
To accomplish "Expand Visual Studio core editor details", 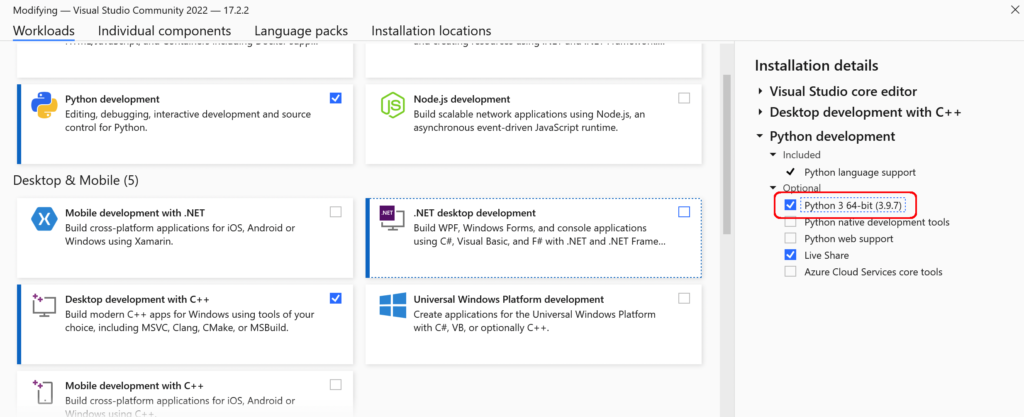I will 760,91.
